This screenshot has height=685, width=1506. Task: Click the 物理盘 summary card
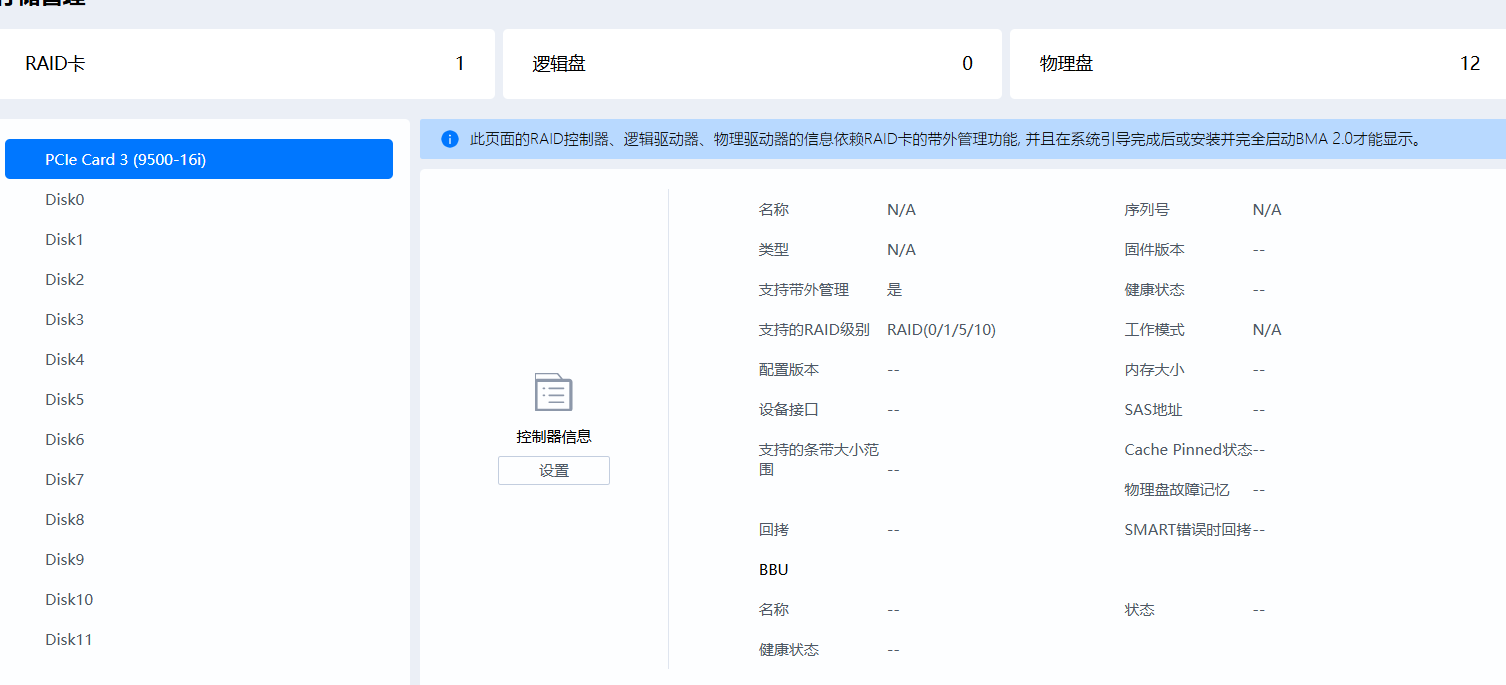point(1257,64)
